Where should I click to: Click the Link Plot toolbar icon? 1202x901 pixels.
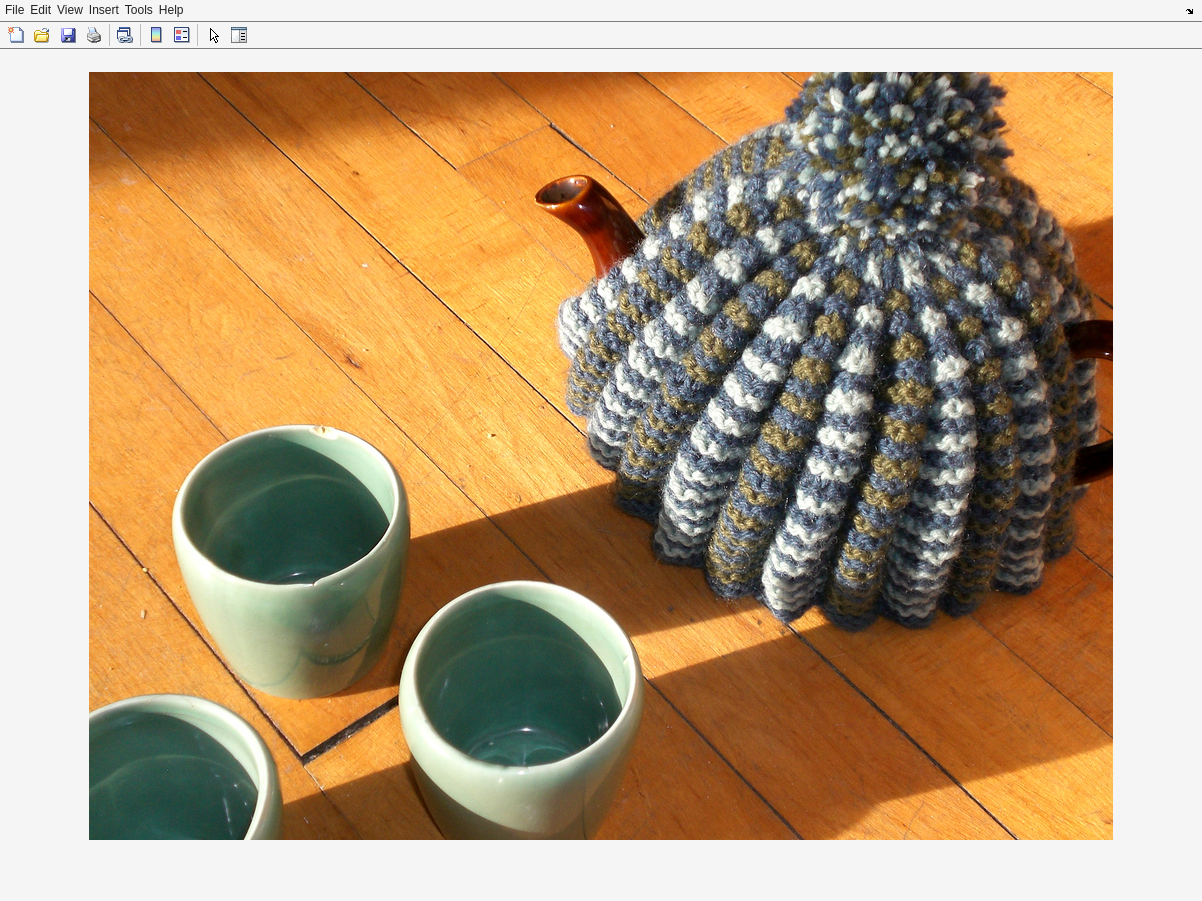pos(124,35)
